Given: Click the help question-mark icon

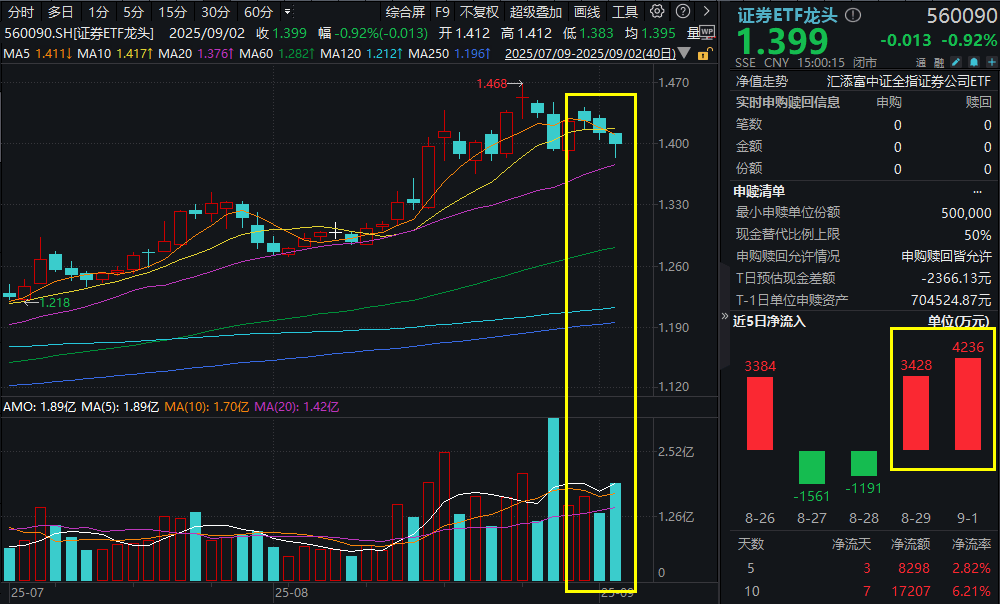Looking at the screenshot, I should coord(684,12).
